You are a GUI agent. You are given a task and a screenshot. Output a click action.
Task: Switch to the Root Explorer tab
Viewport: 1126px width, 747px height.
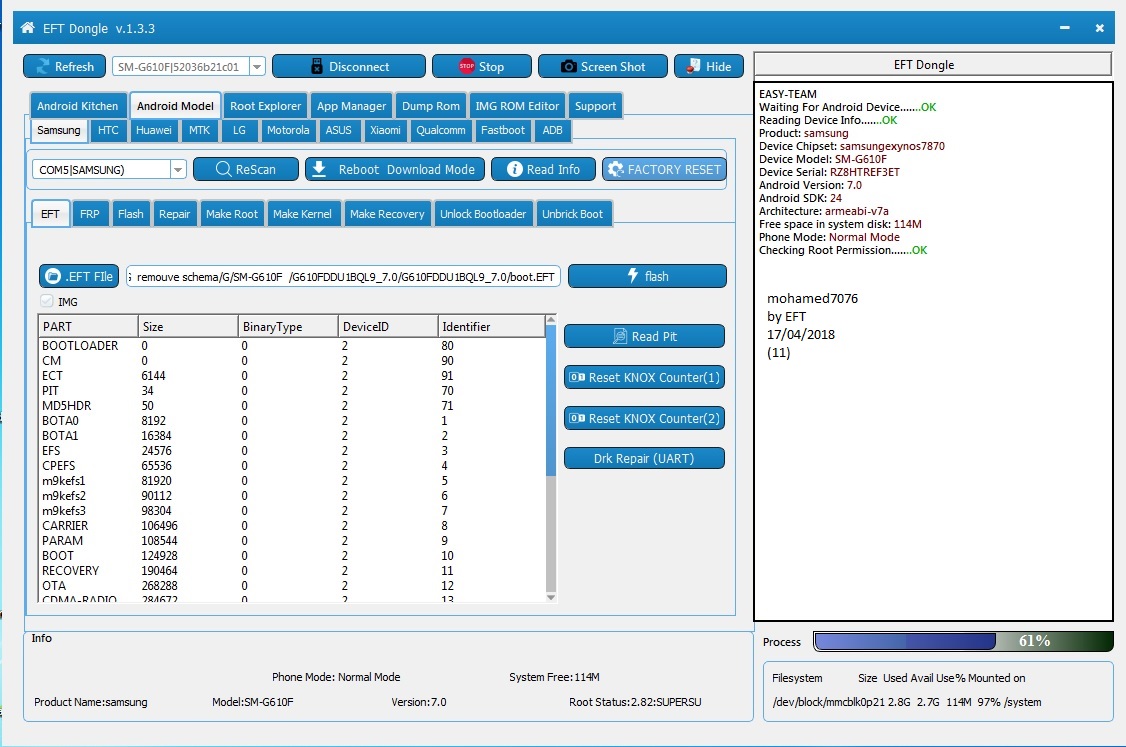pos(265,106)
